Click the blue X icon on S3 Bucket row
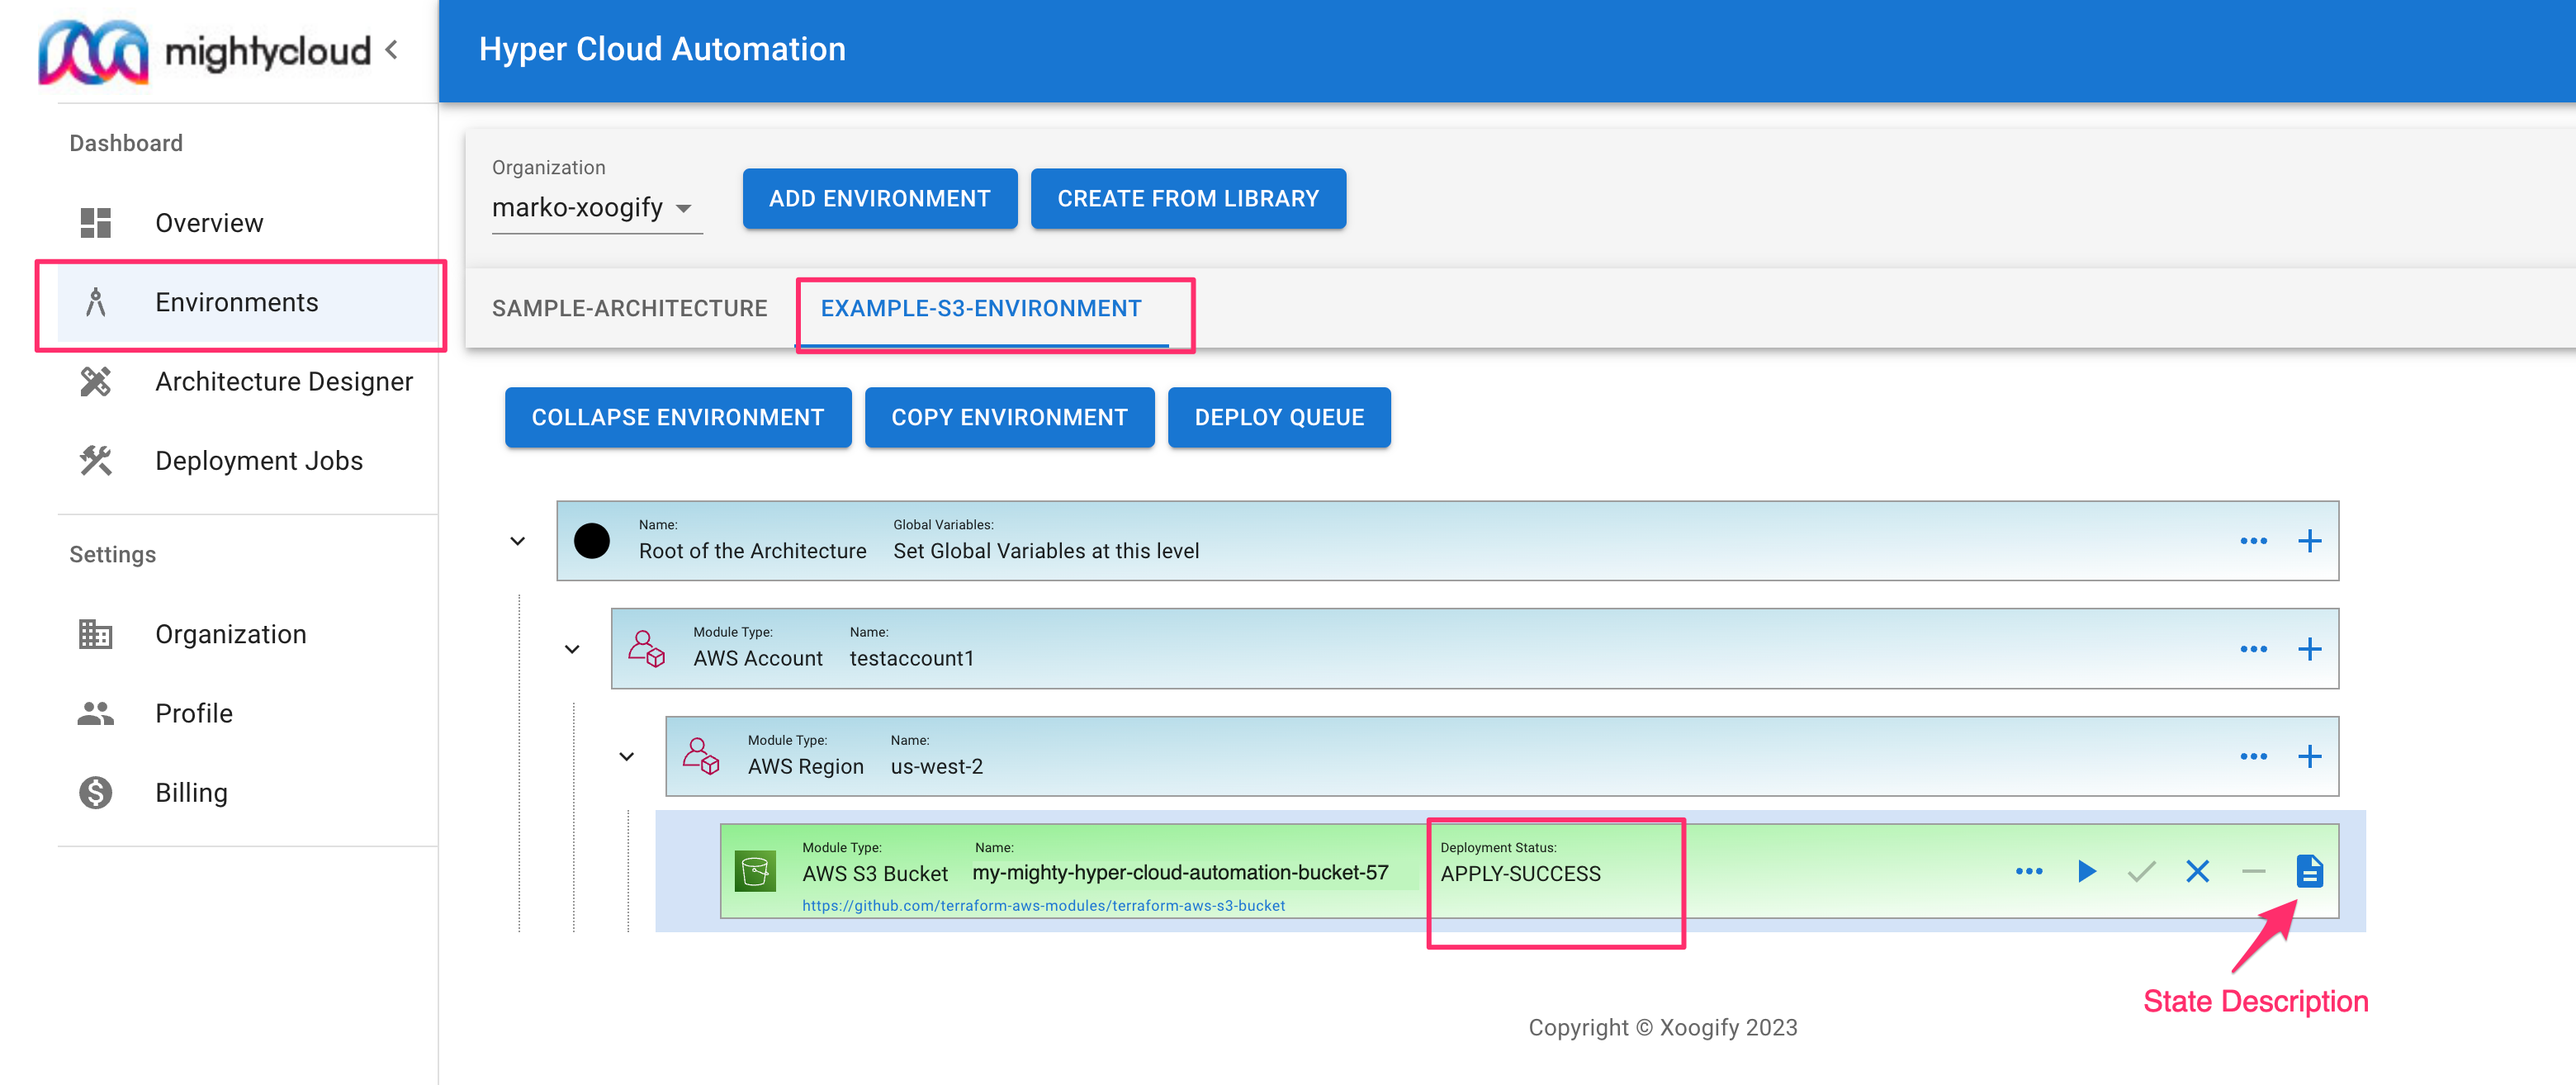2576x1085 pixels. (2197, 871)
